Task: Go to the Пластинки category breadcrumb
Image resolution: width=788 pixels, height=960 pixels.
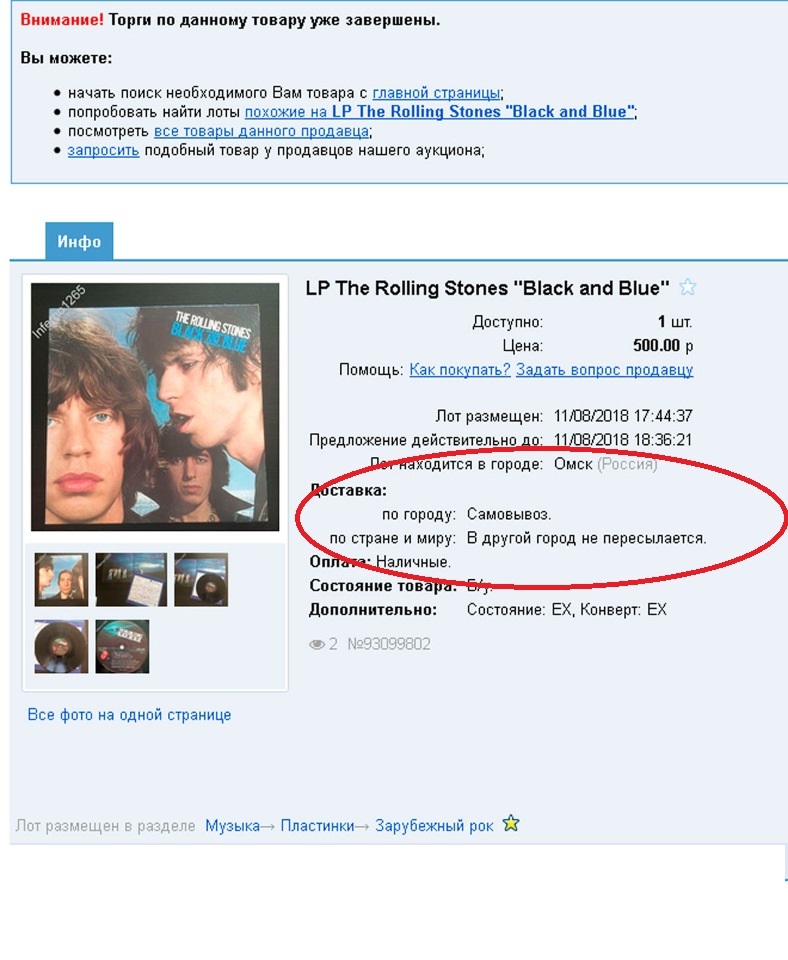Action: [x=317, y=825]
